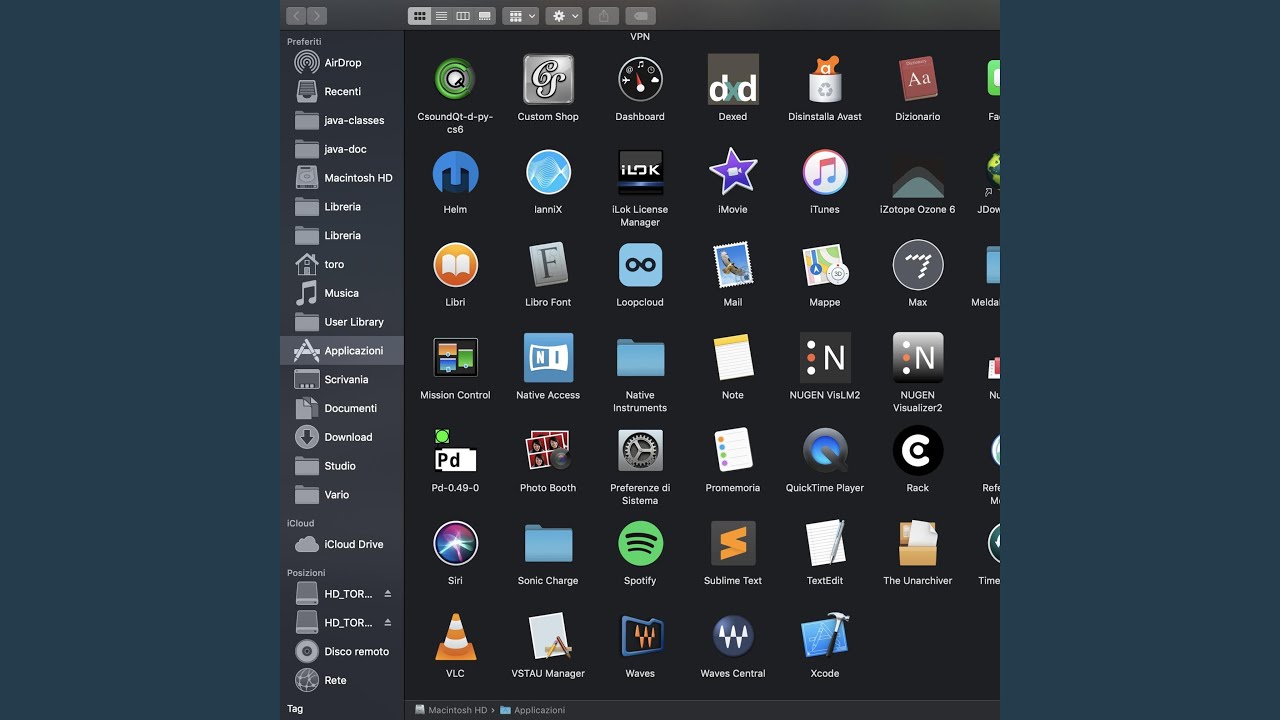
Task: Click the TextEdit icon
Action: tap(825, 544)
